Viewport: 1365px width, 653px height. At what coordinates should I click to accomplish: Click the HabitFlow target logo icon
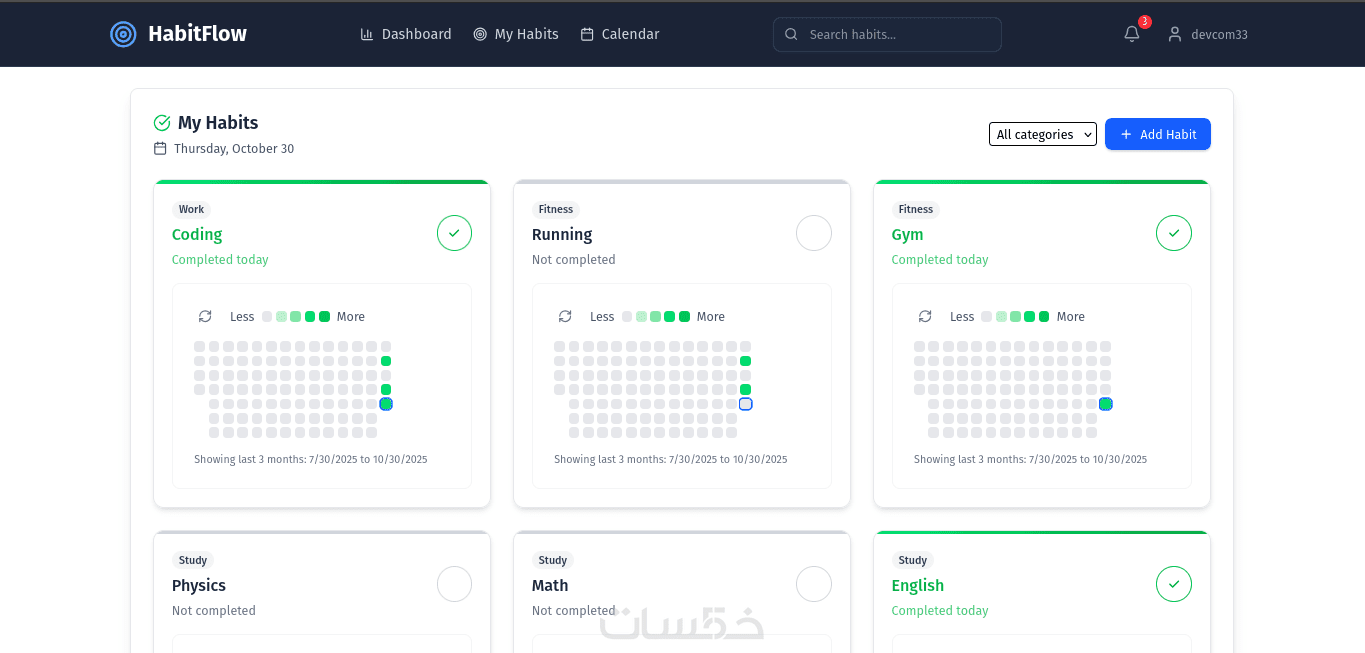122,34
